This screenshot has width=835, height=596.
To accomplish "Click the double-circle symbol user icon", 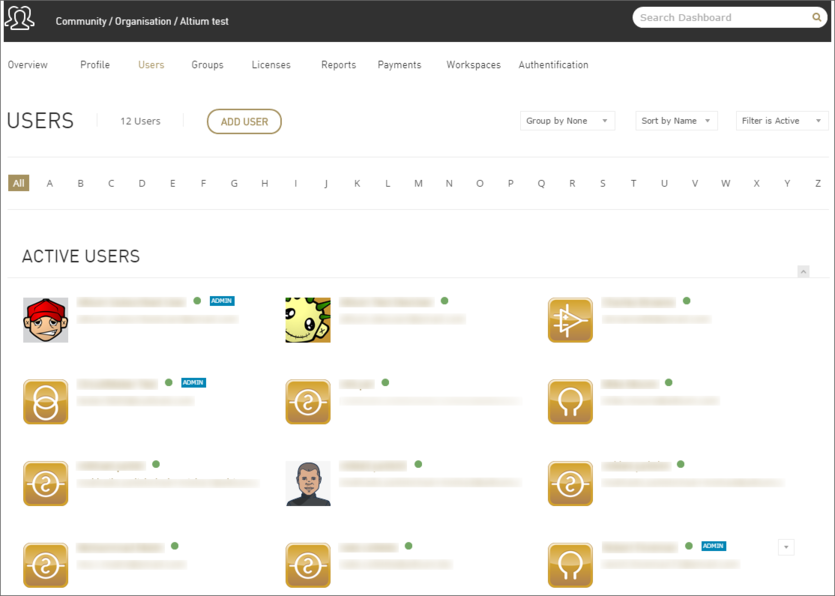I will (45, 402).
